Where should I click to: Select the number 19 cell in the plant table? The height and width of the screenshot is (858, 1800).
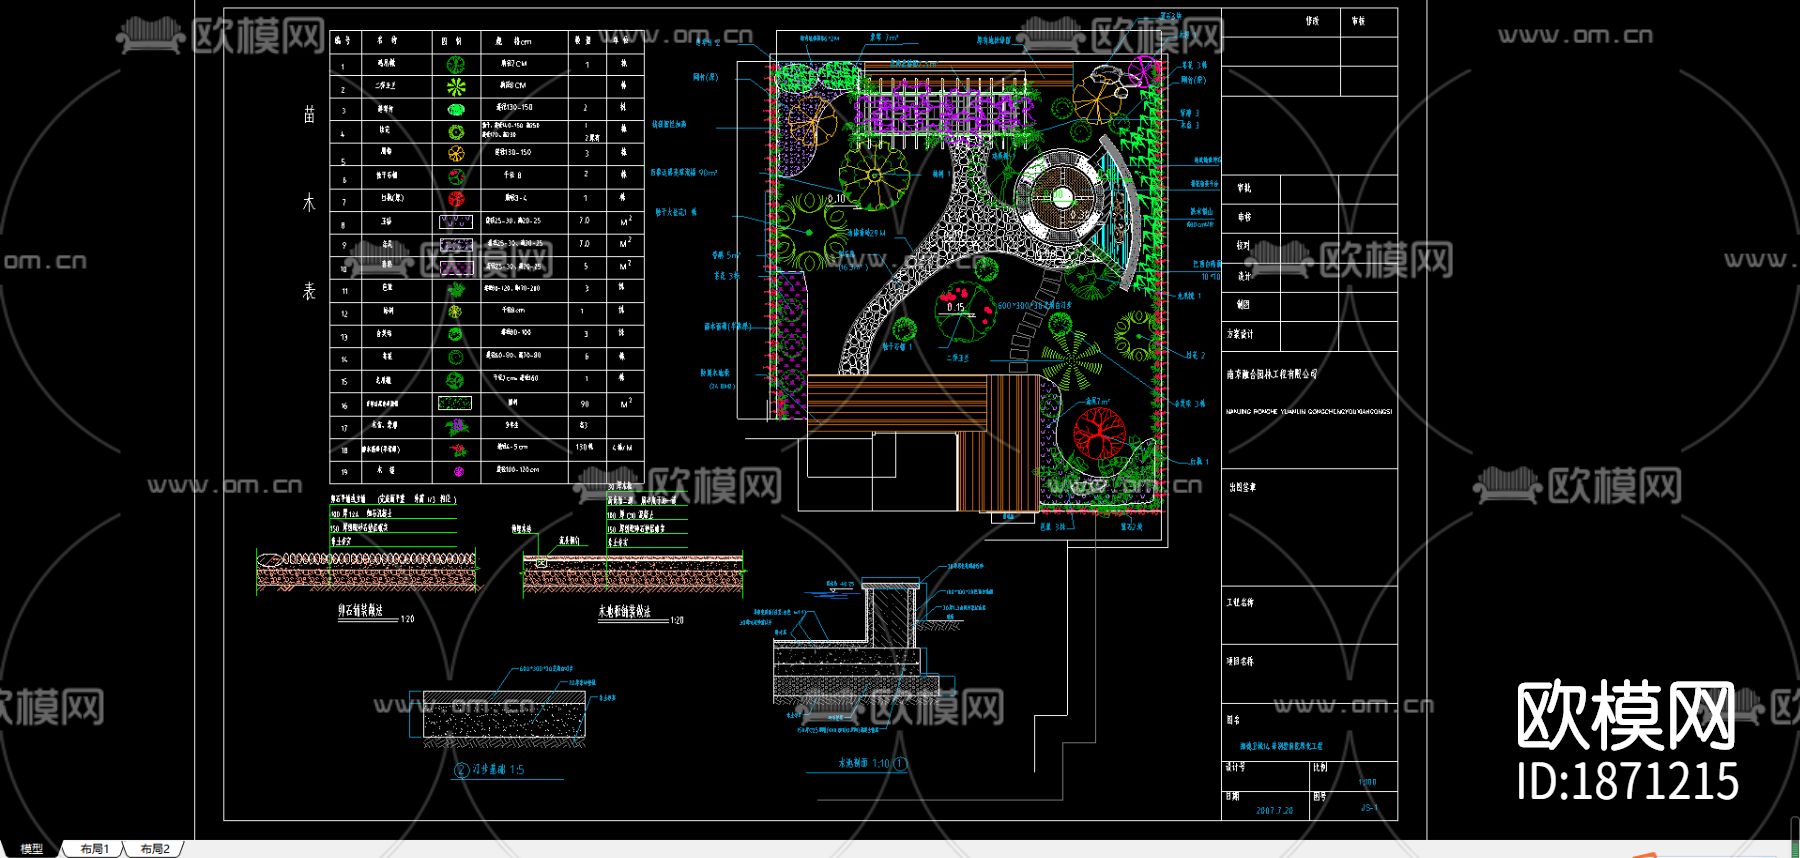coord(344,472)
